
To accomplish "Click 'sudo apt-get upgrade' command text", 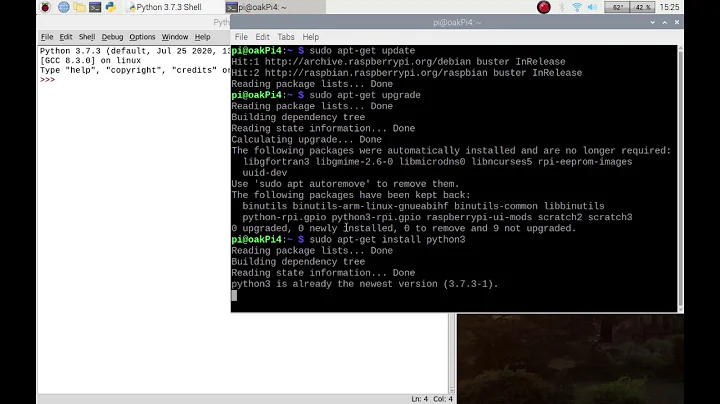I will click(365, 95).
